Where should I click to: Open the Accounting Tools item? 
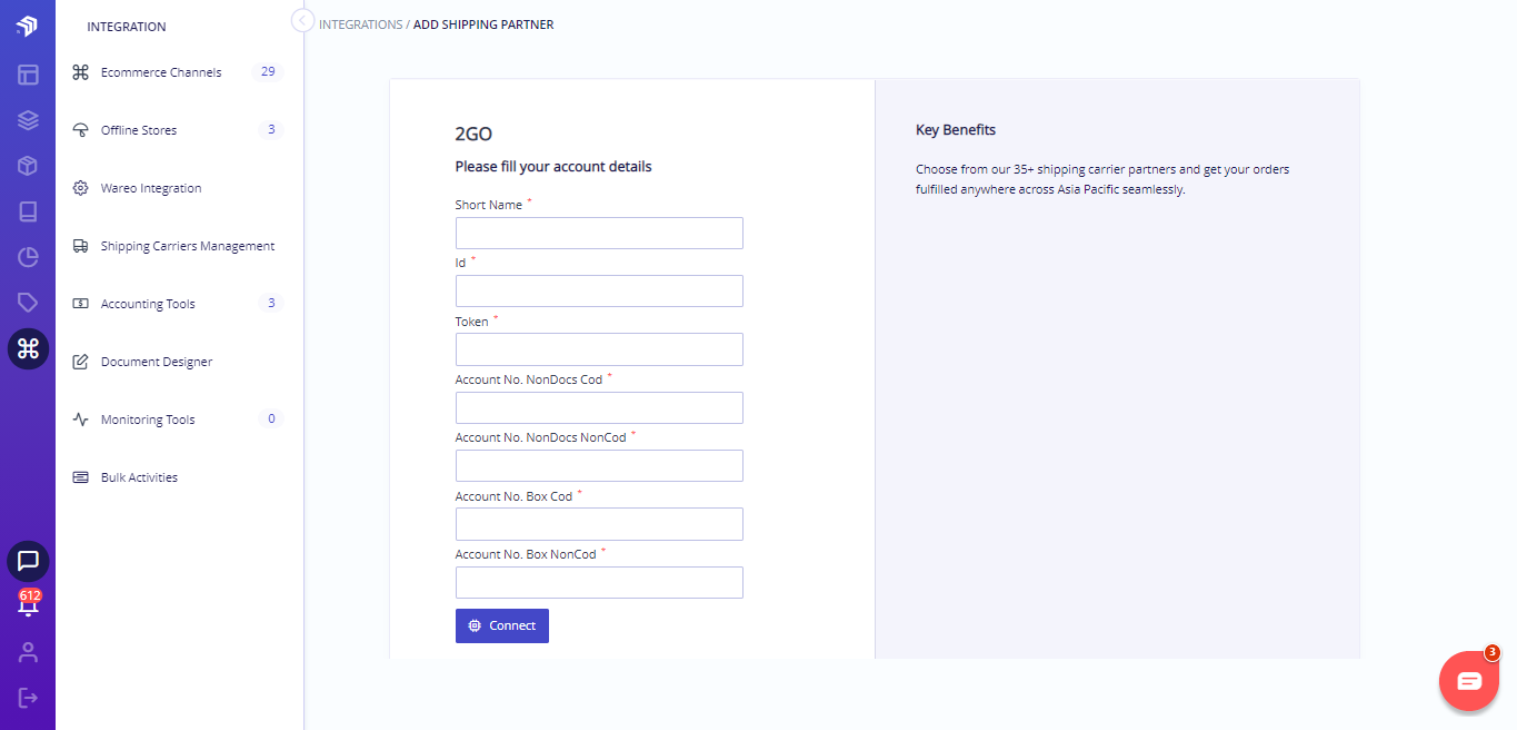178,304
